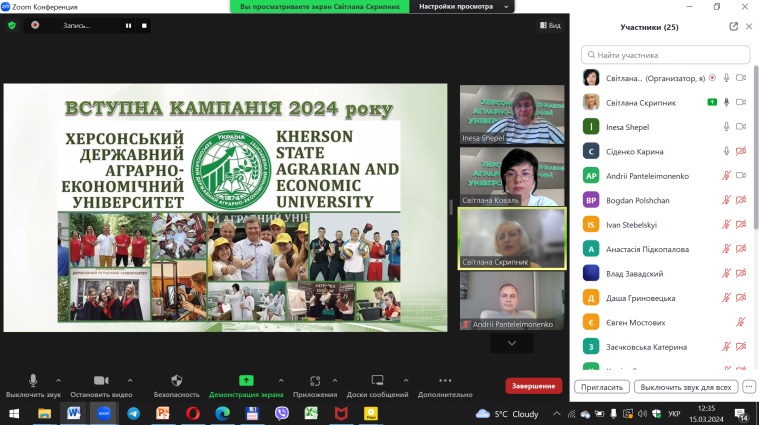The width and height of the screenshot is (759, 425).
Task: Open Windows Start menu
Action: point(14,413)
